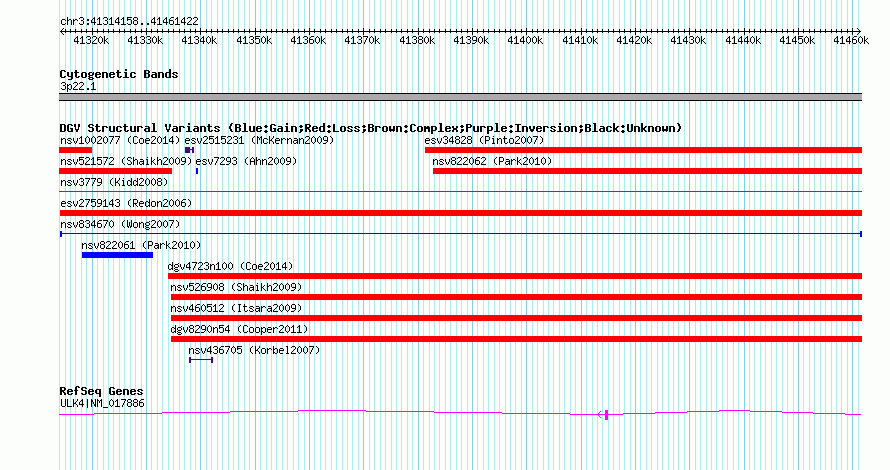Open variant label esv2515231 (McKernan2009)
890x470 pixels.
click(x=259, y=140)
